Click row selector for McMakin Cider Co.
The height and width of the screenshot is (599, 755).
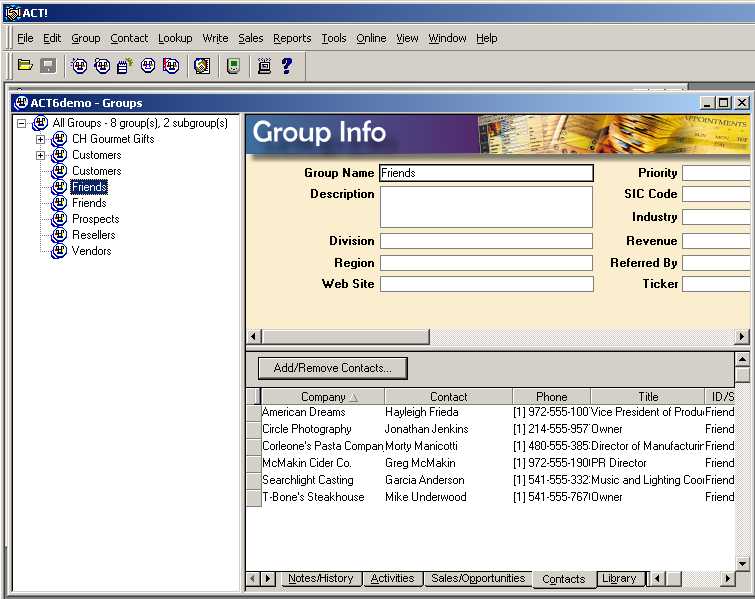pyautogui.click(x=254, y=463)
